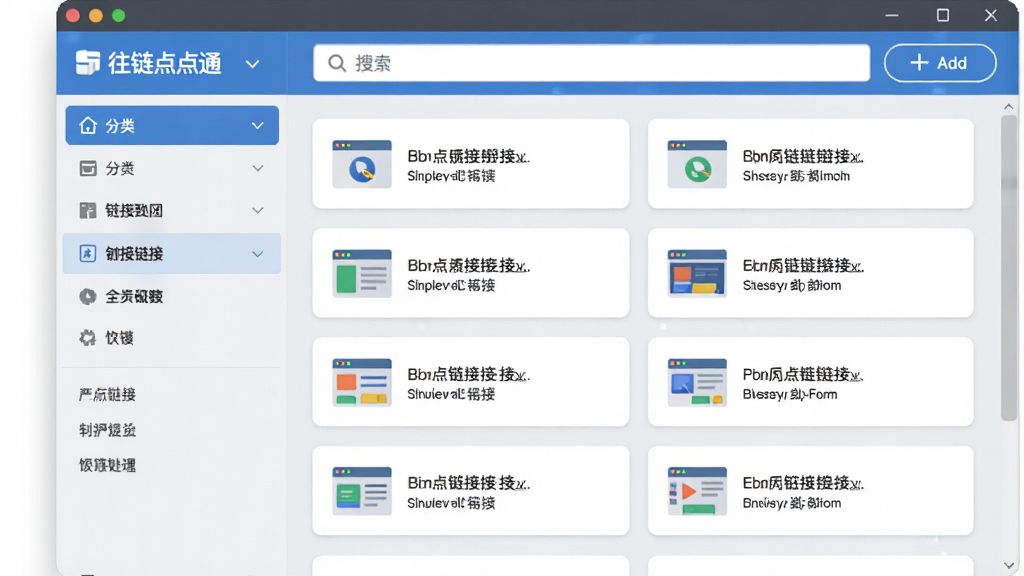Screen dimensions: 1024x576
Task: Click the vertical scrollbar thumb
Action: [1009, 268]
